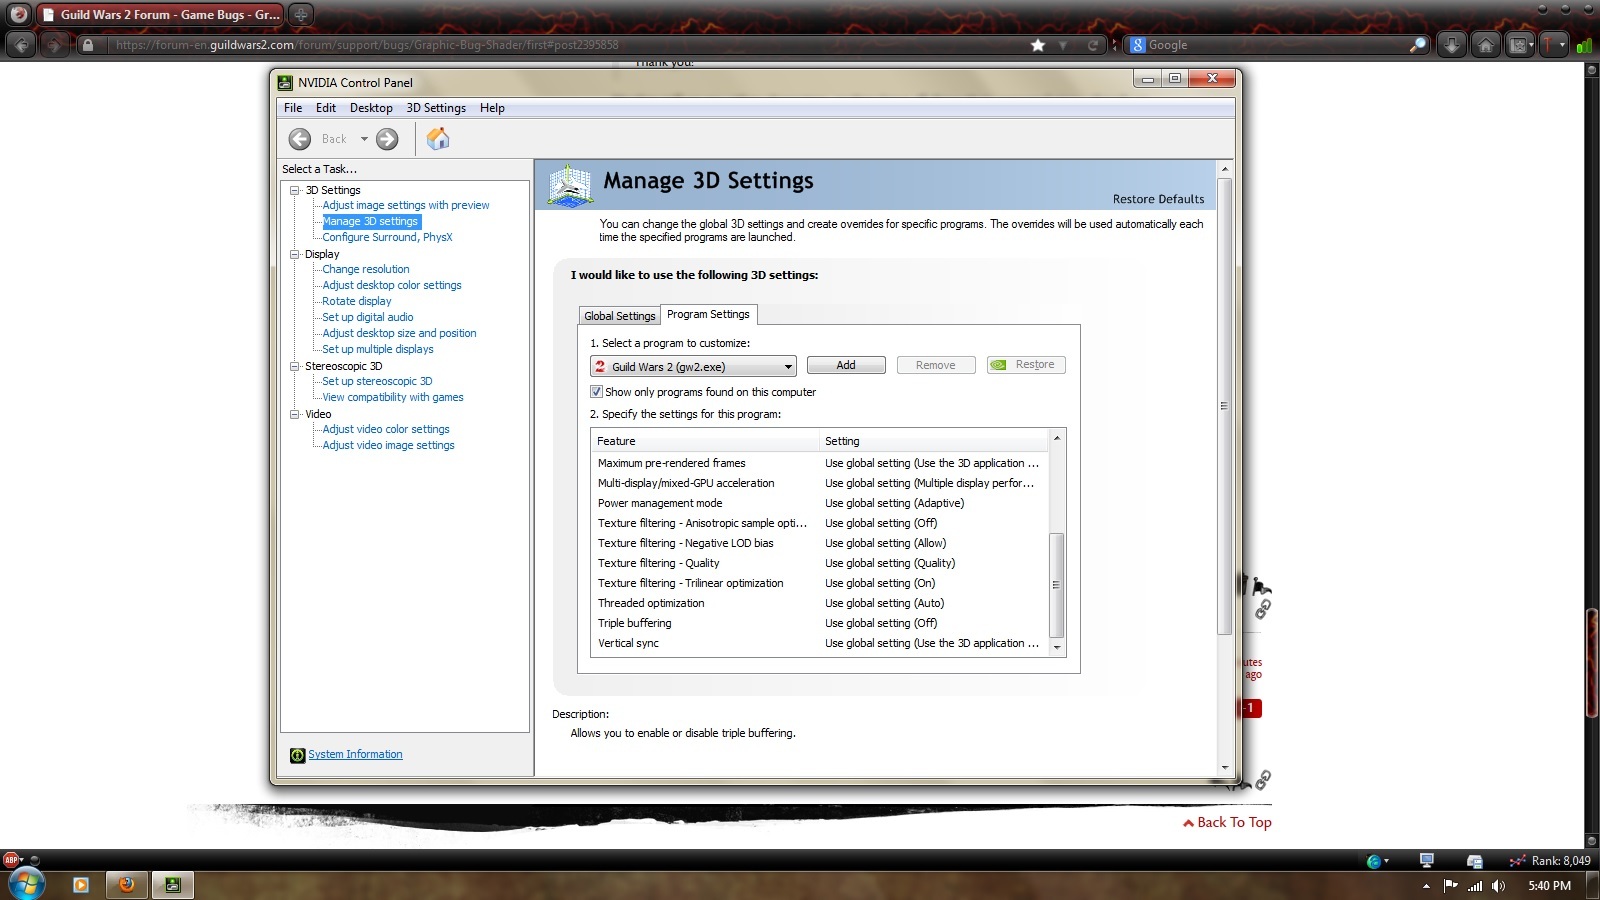
Task: Click the Google search input field
Action: [1277, 45]
